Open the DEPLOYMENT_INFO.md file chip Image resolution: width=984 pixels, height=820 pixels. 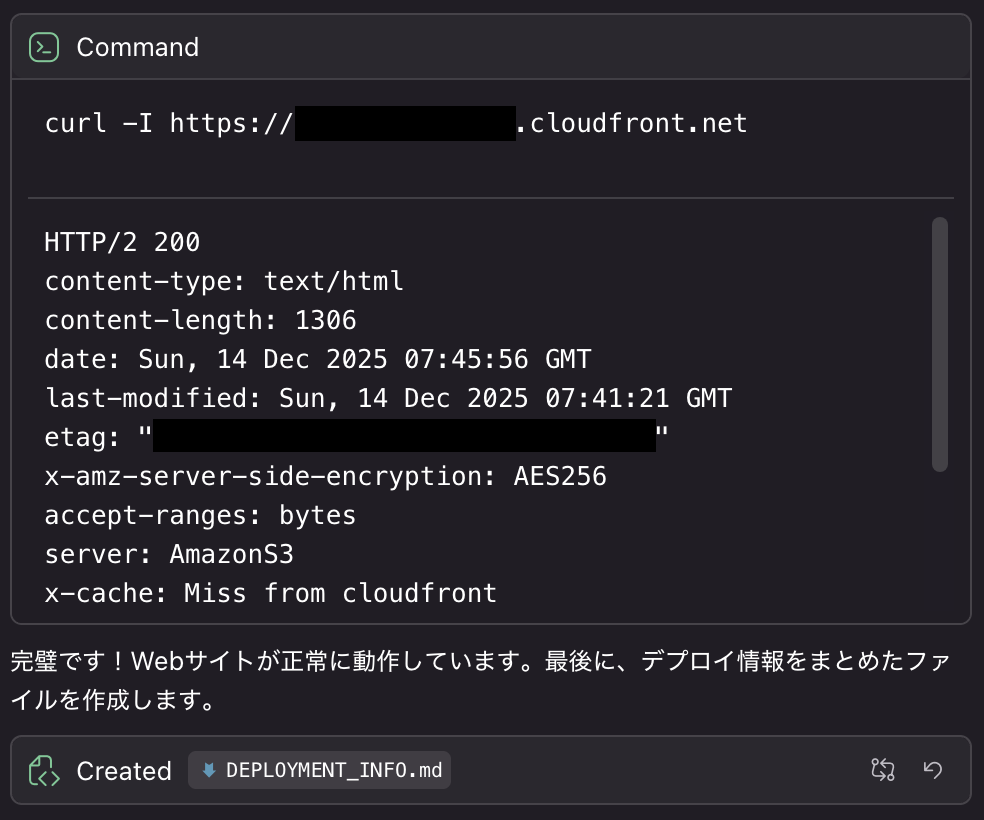tap(320, 771)
